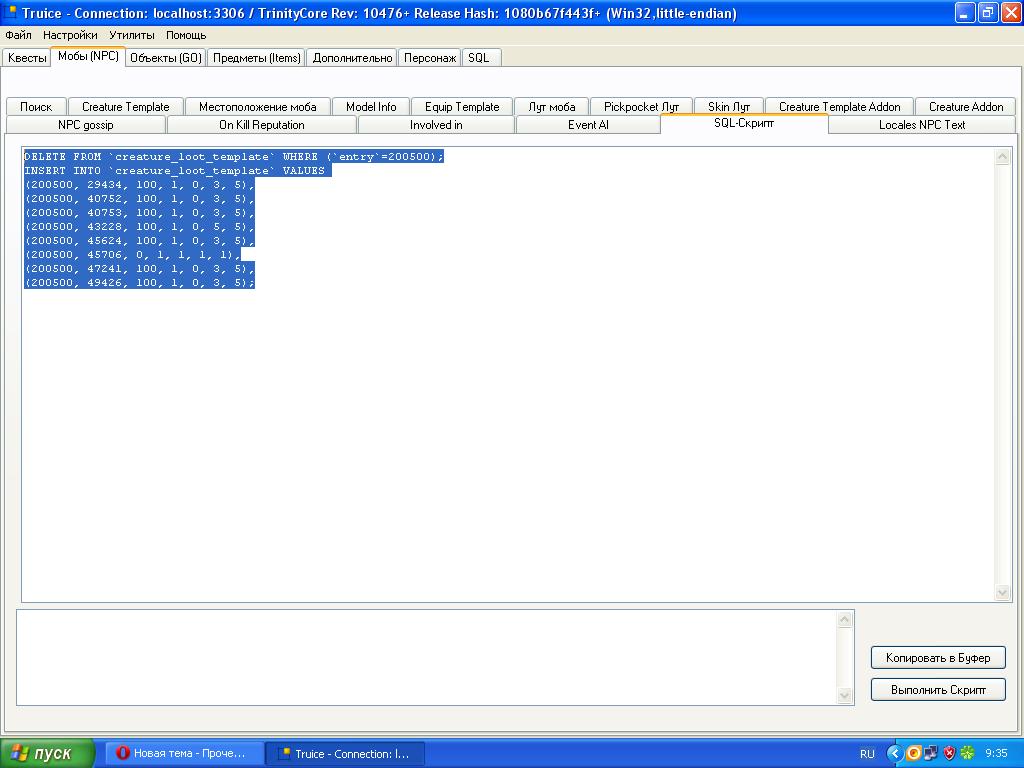The width and height of the screenshot is (1024, 768).
Task: Open the пуск Start menu
Action: click(47, 754)
